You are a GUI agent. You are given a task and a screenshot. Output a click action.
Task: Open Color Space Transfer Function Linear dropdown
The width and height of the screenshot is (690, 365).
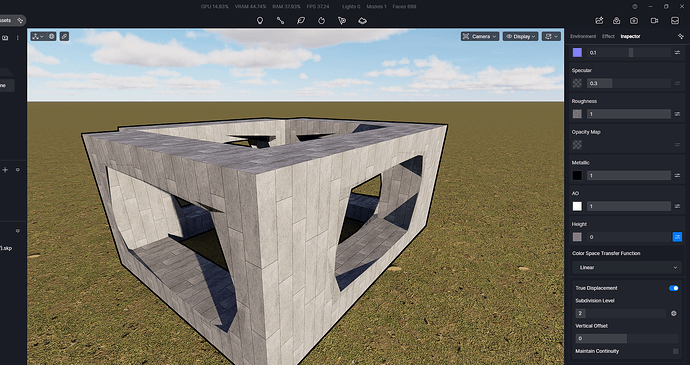pyautogui.click(x=627, y=267)
